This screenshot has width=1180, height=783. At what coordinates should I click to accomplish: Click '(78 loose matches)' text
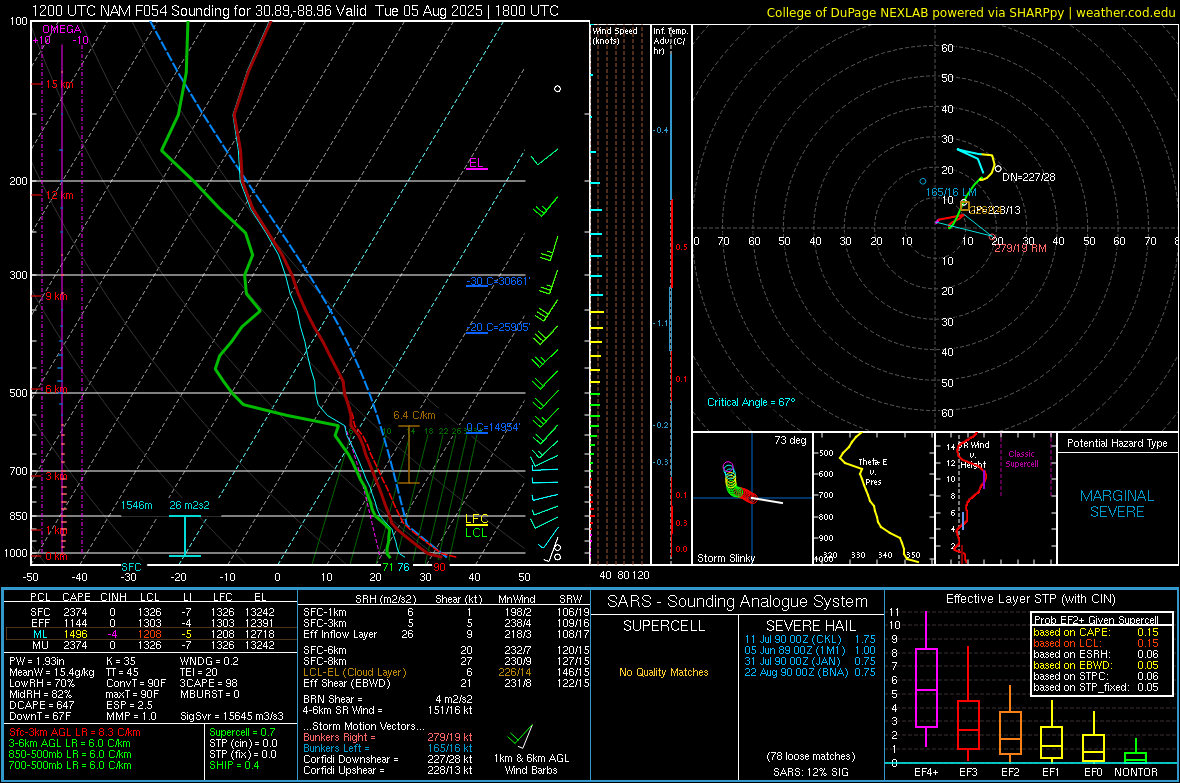pyautogui.click(x=810, y=757)
